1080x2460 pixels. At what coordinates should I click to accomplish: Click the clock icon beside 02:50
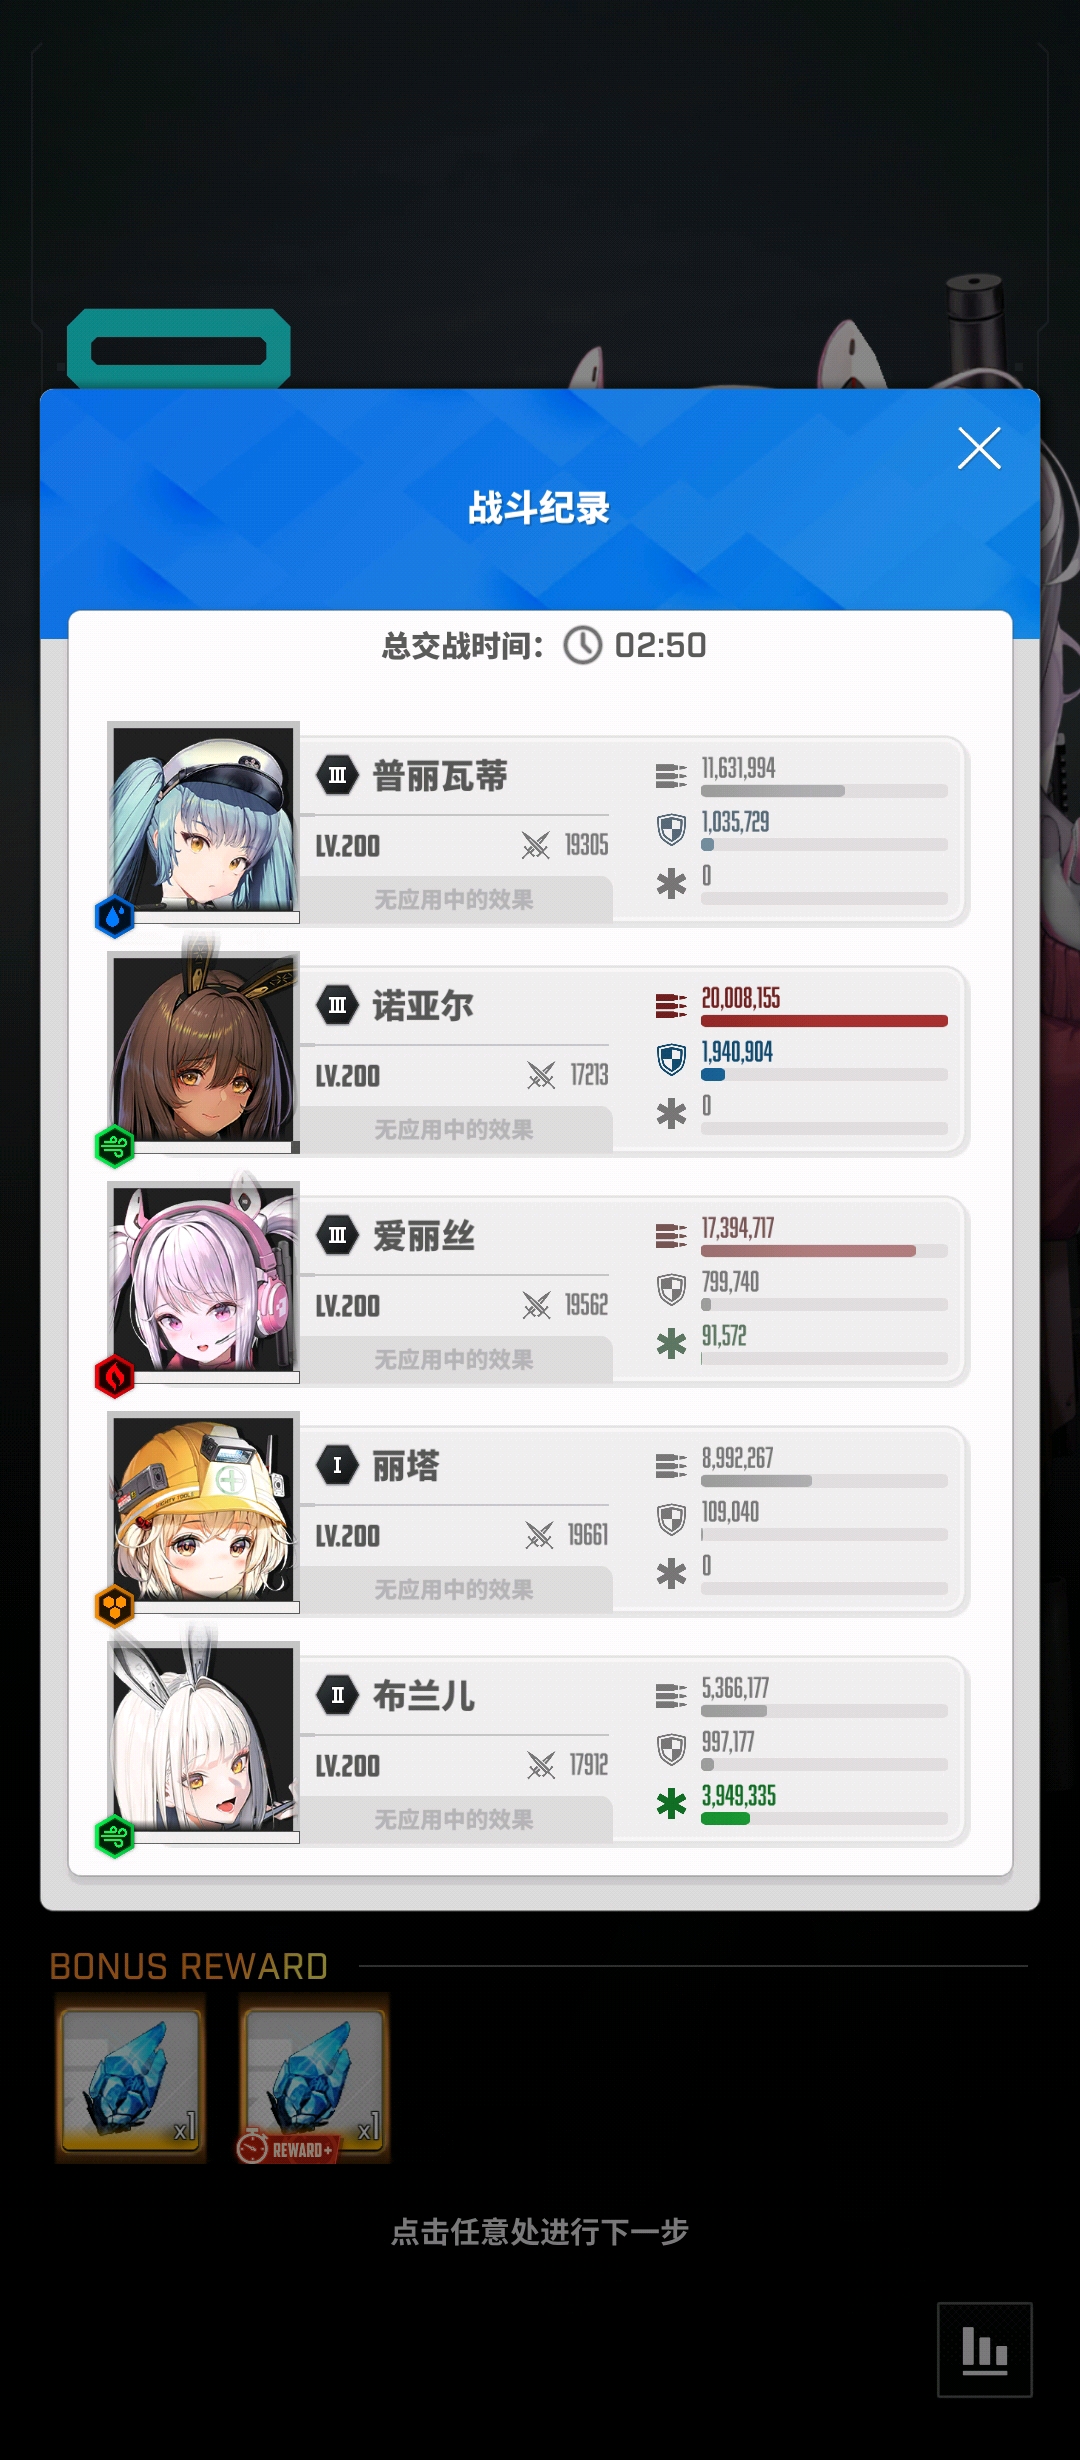coord(583,645)
